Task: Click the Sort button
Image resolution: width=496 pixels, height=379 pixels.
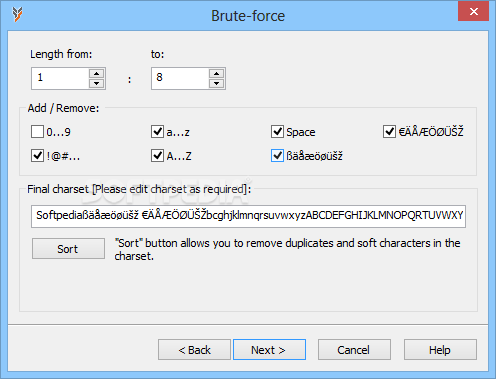Action: click(x=68, y=249)
